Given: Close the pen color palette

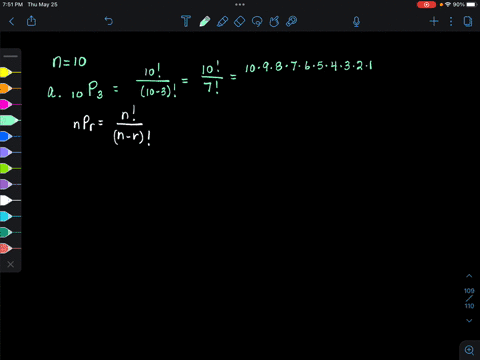Looking at the screenshot, I should point(11,264).
